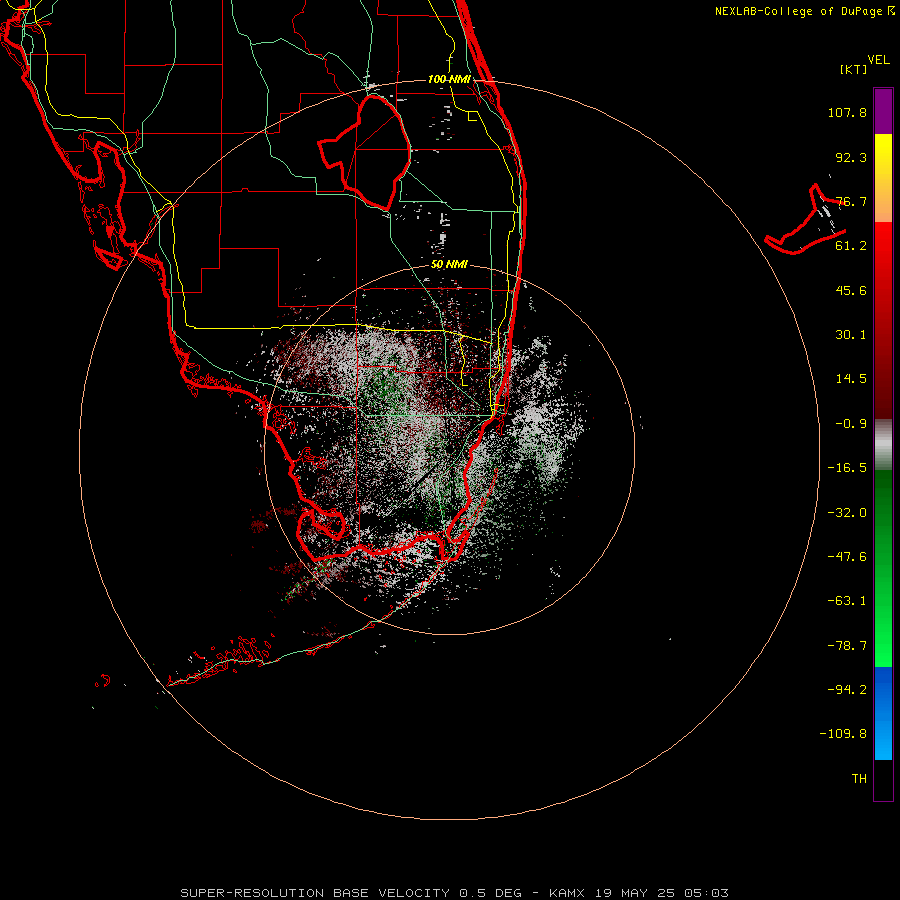This screenshot has height=900, width=900.
Task: Click the 45.6 legend value
Action: pos(851,290)
